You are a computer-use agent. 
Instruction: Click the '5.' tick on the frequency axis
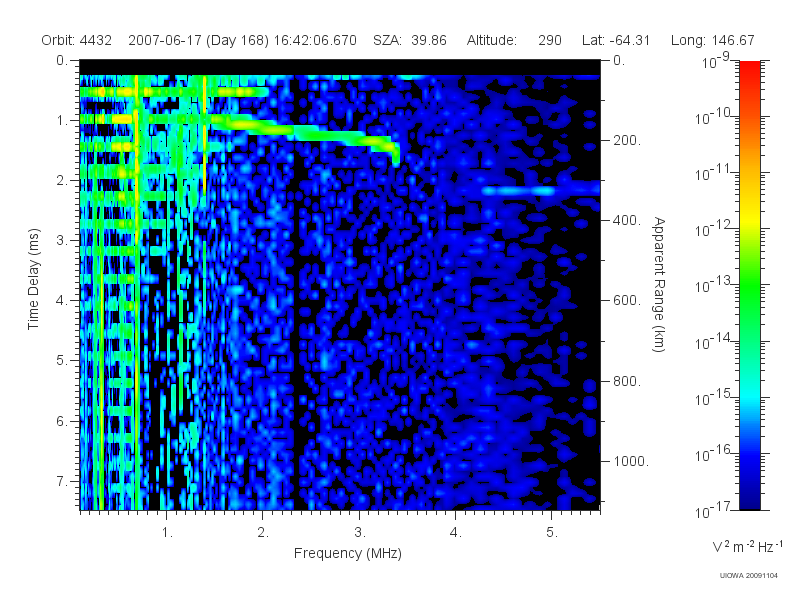552,533
